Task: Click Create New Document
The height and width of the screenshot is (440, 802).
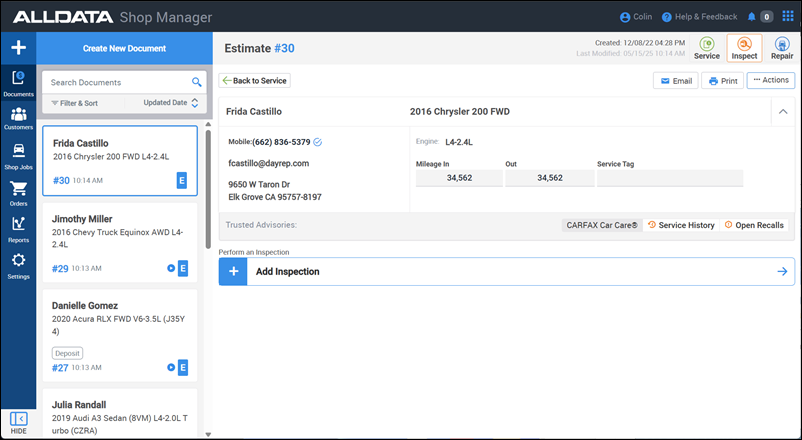Action: tap(124, 48)
